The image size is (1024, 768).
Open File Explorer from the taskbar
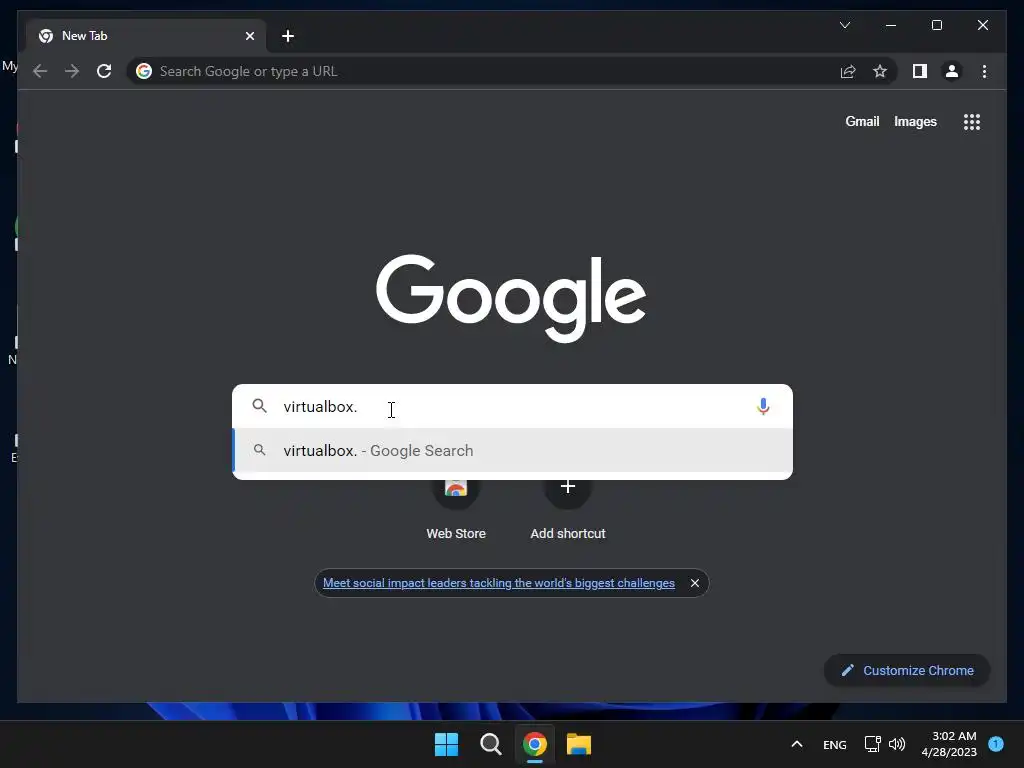579,744
